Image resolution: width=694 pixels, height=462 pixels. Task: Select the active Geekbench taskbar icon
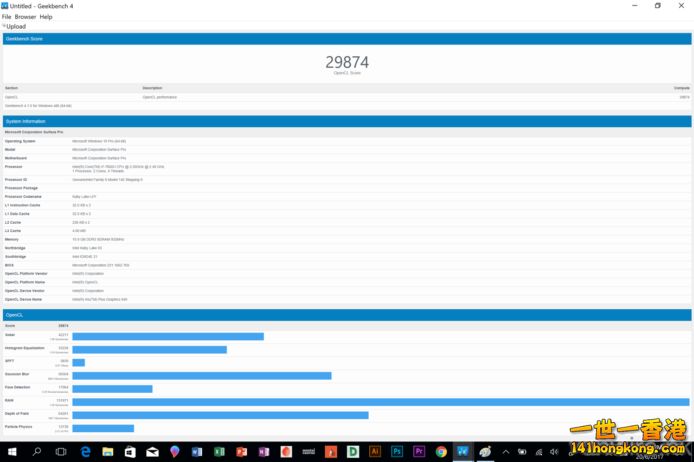[x=463, y=451]
